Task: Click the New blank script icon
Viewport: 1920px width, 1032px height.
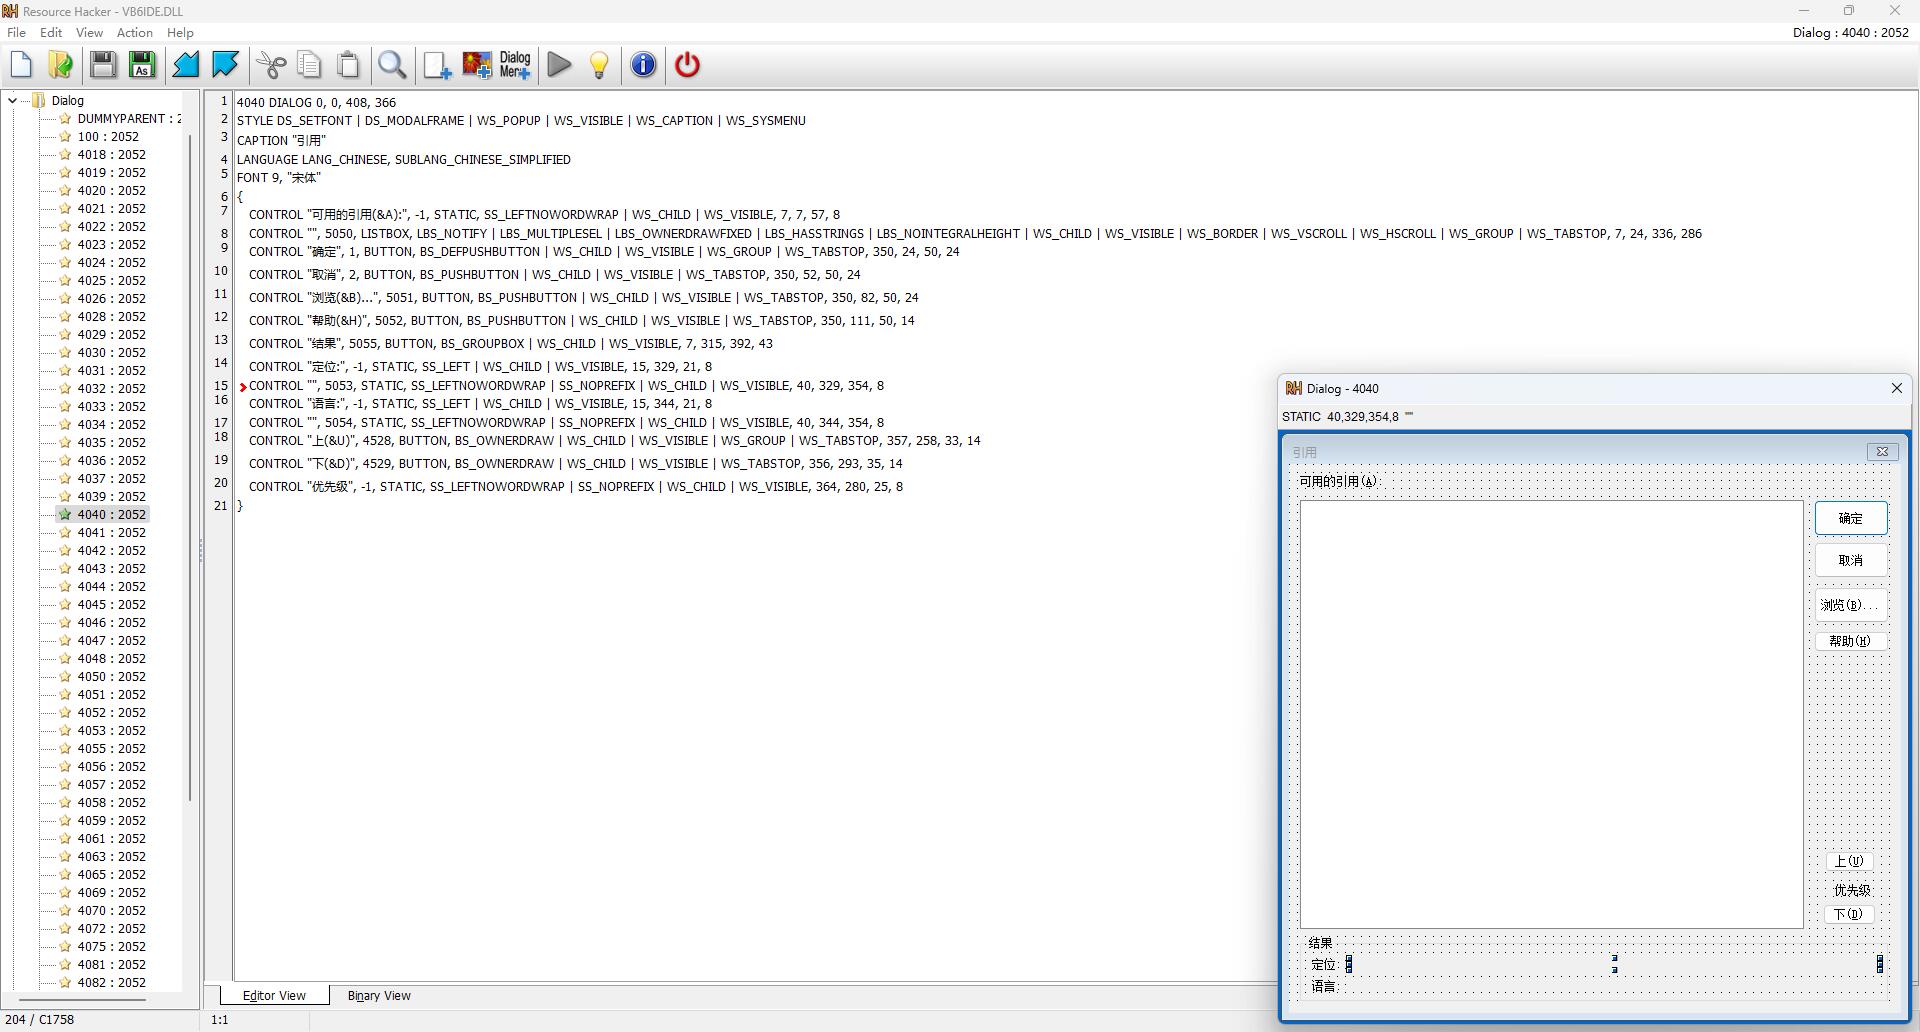Action: (x=21, y=65)
